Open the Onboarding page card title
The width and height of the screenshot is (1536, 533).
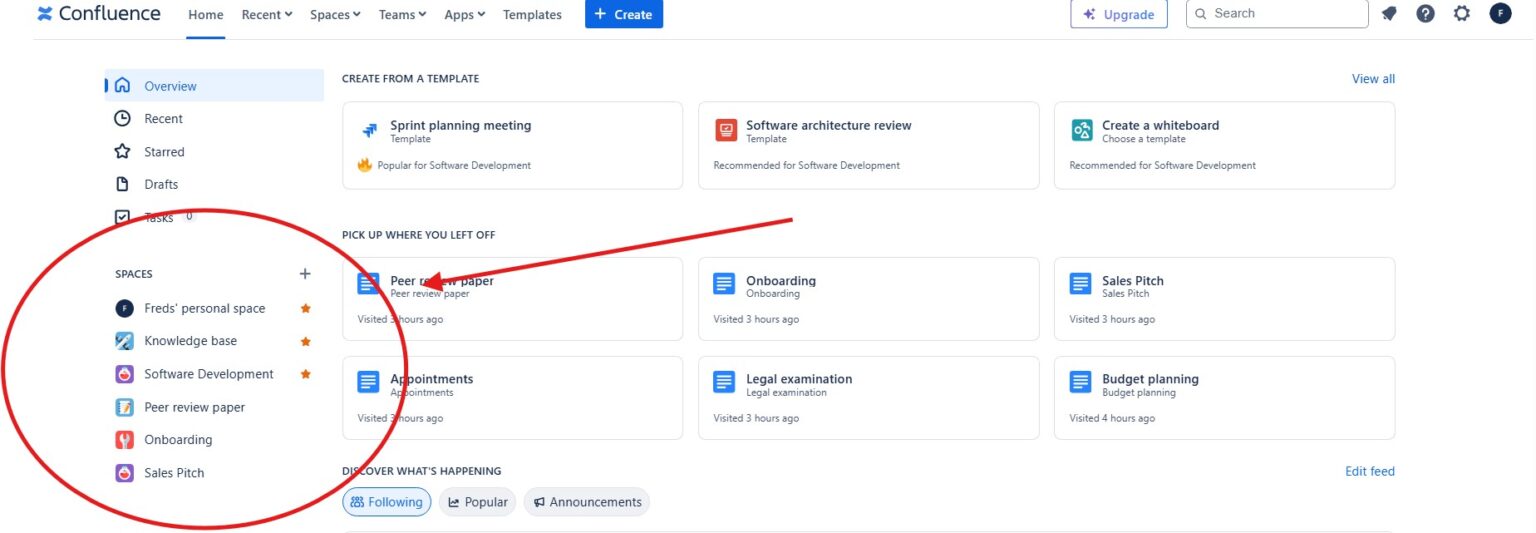781,281
